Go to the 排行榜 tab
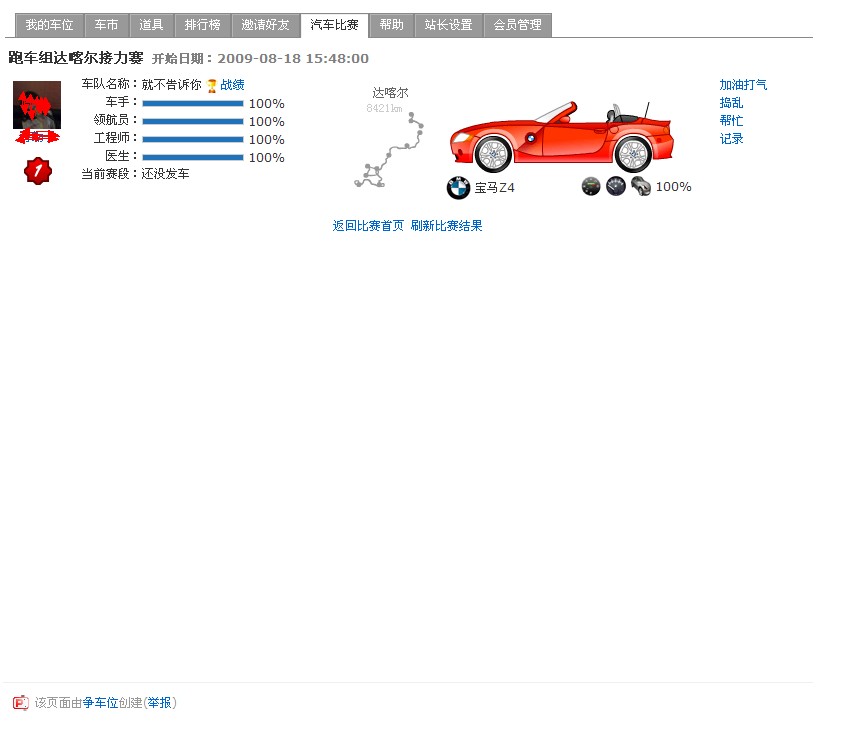 click(202, 25)
